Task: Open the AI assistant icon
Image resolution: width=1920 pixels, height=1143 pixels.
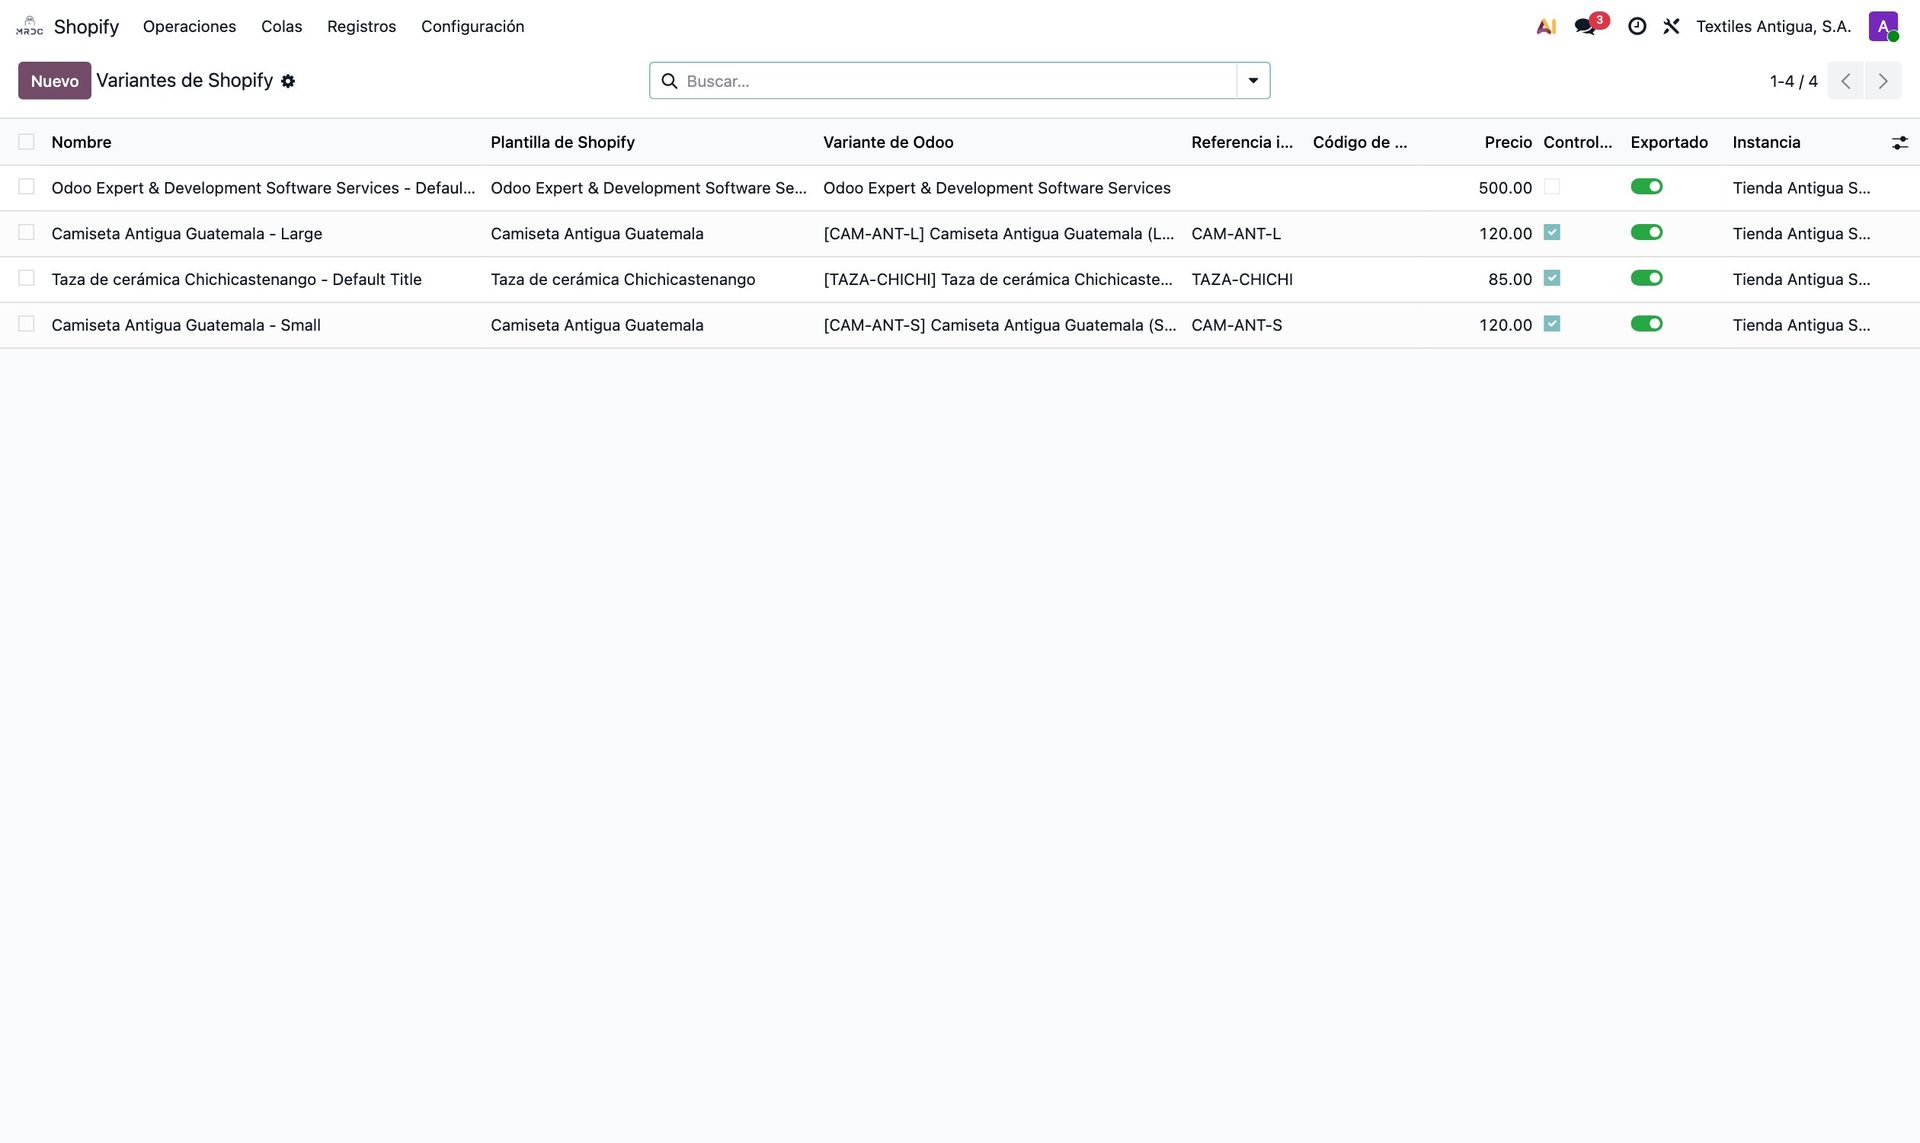Action: coord(1546,26)
